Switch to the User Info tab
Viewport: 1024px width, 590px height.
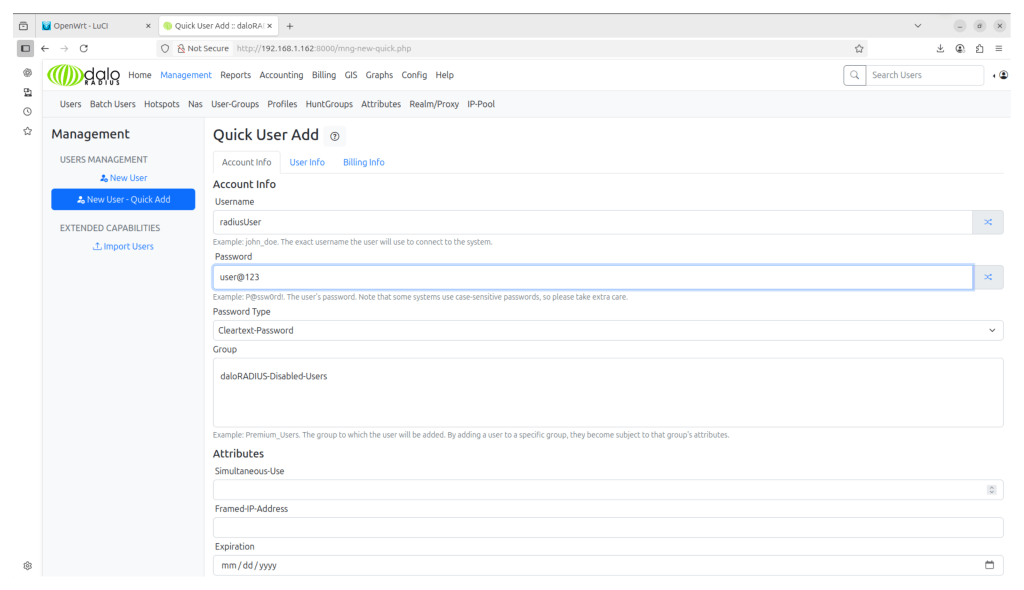(x=307, y=162)
